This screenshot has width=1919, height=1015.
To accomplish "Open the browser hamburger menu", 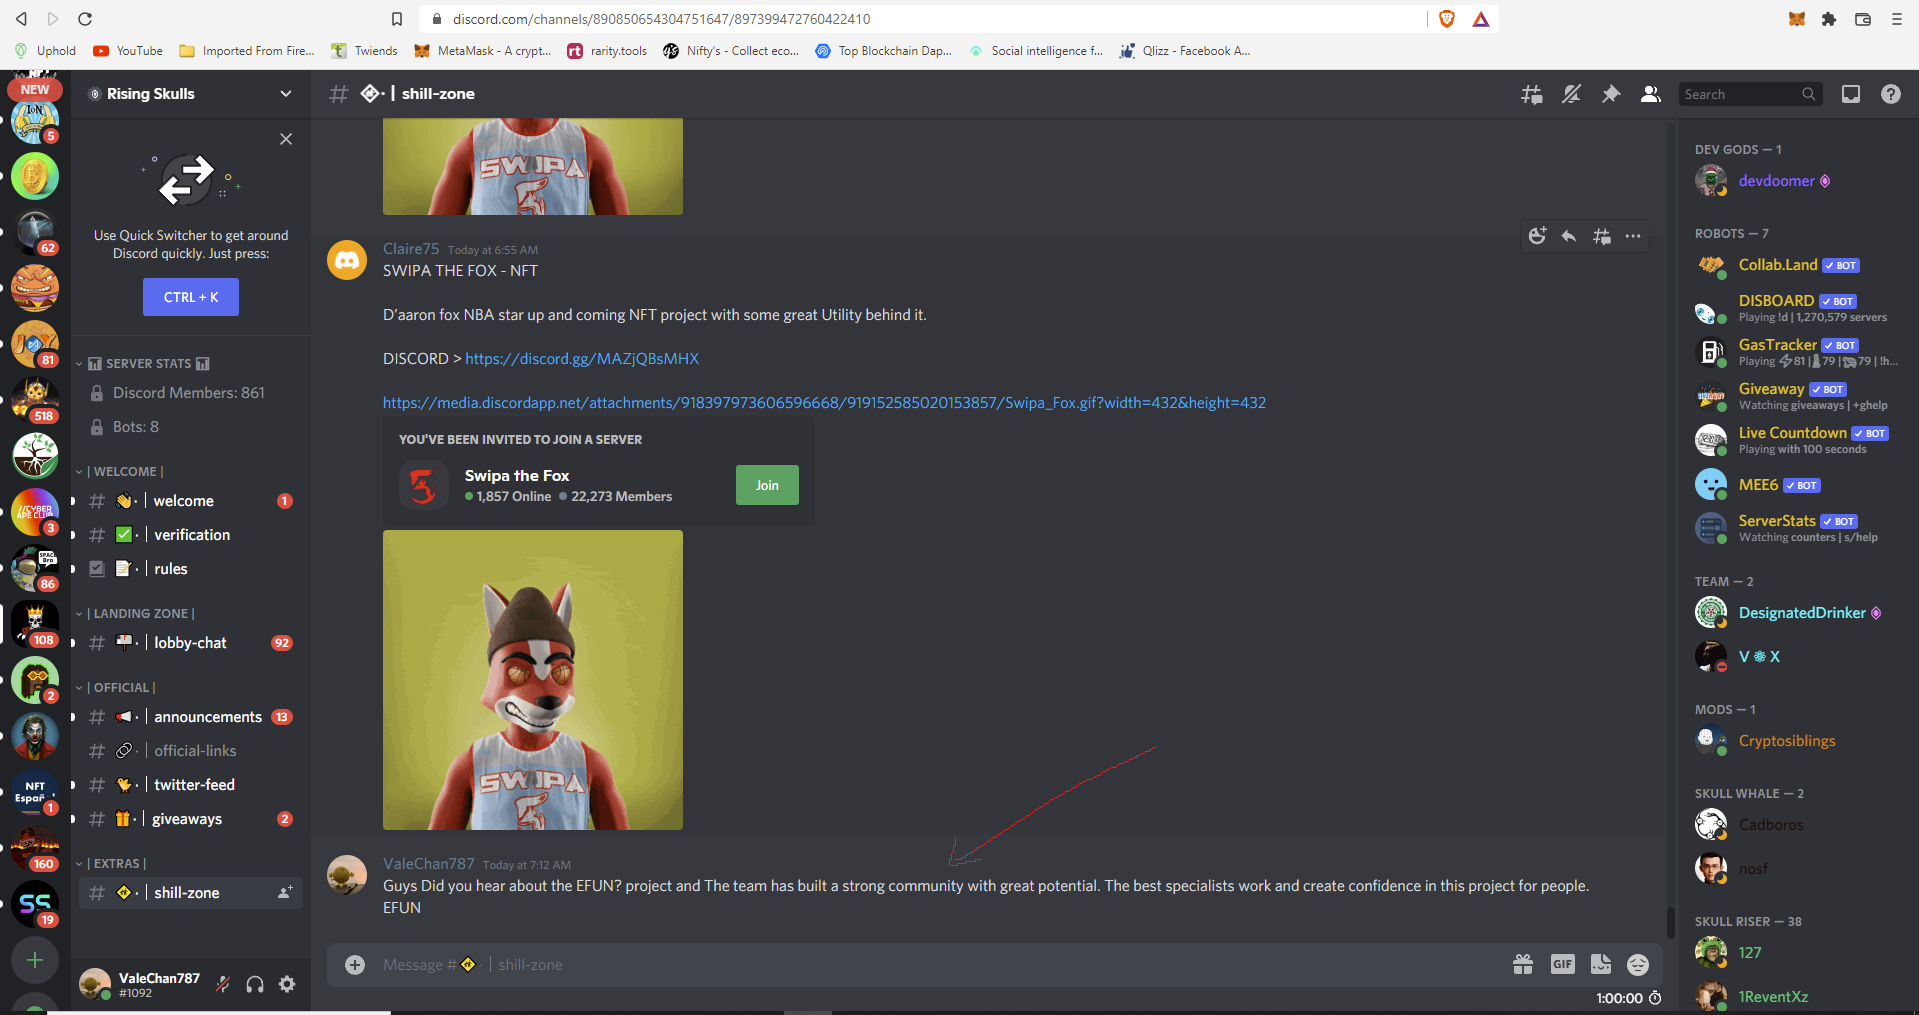I will click(1896, 19).
